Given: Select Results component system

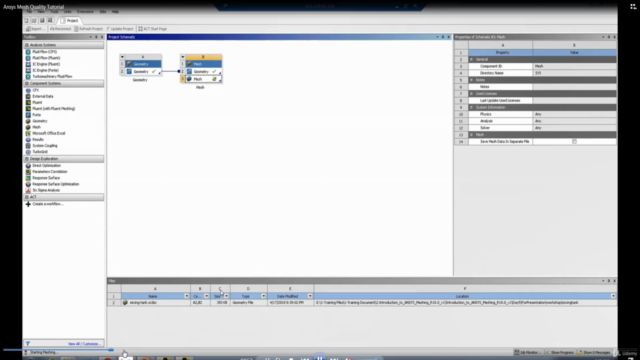Looking at the screenshot, I should click(x=38, y=139).
